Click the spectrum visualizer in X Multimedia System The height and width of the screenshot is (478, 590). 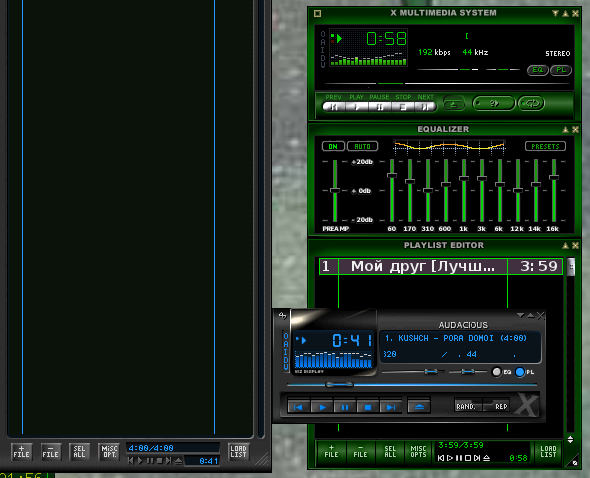(x=368, y=59)
